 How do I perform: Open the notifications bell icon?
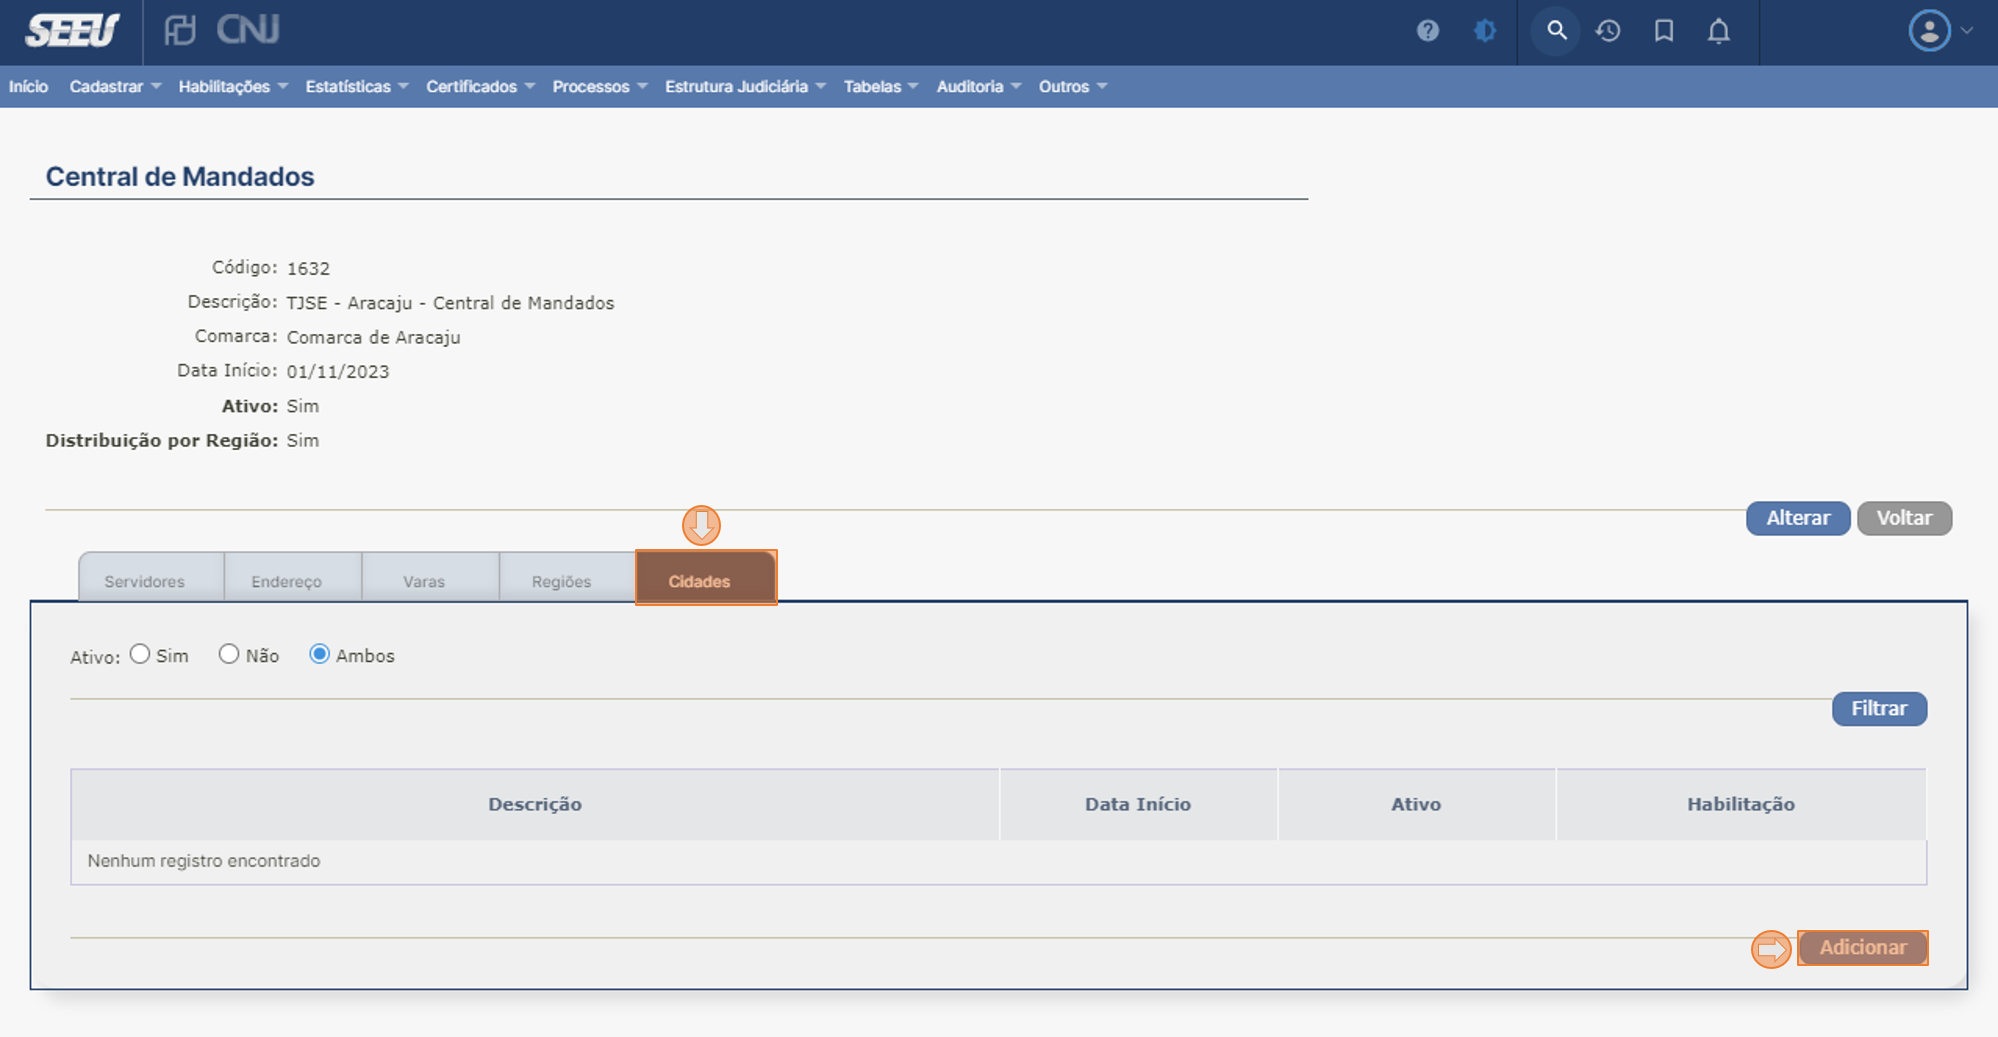click(x=1718, y=31)
